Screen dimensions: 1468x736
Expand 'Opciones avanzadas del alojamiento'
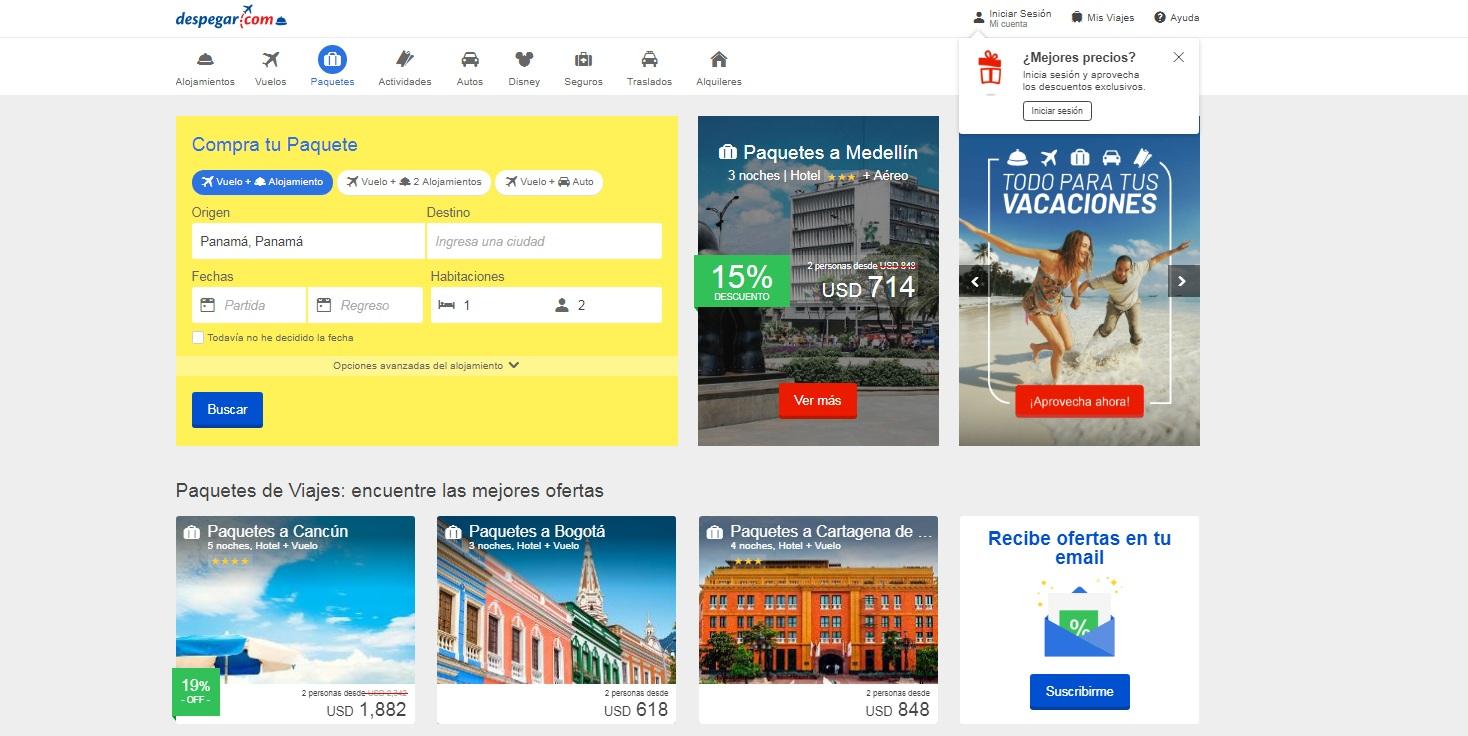coord(426,366)
